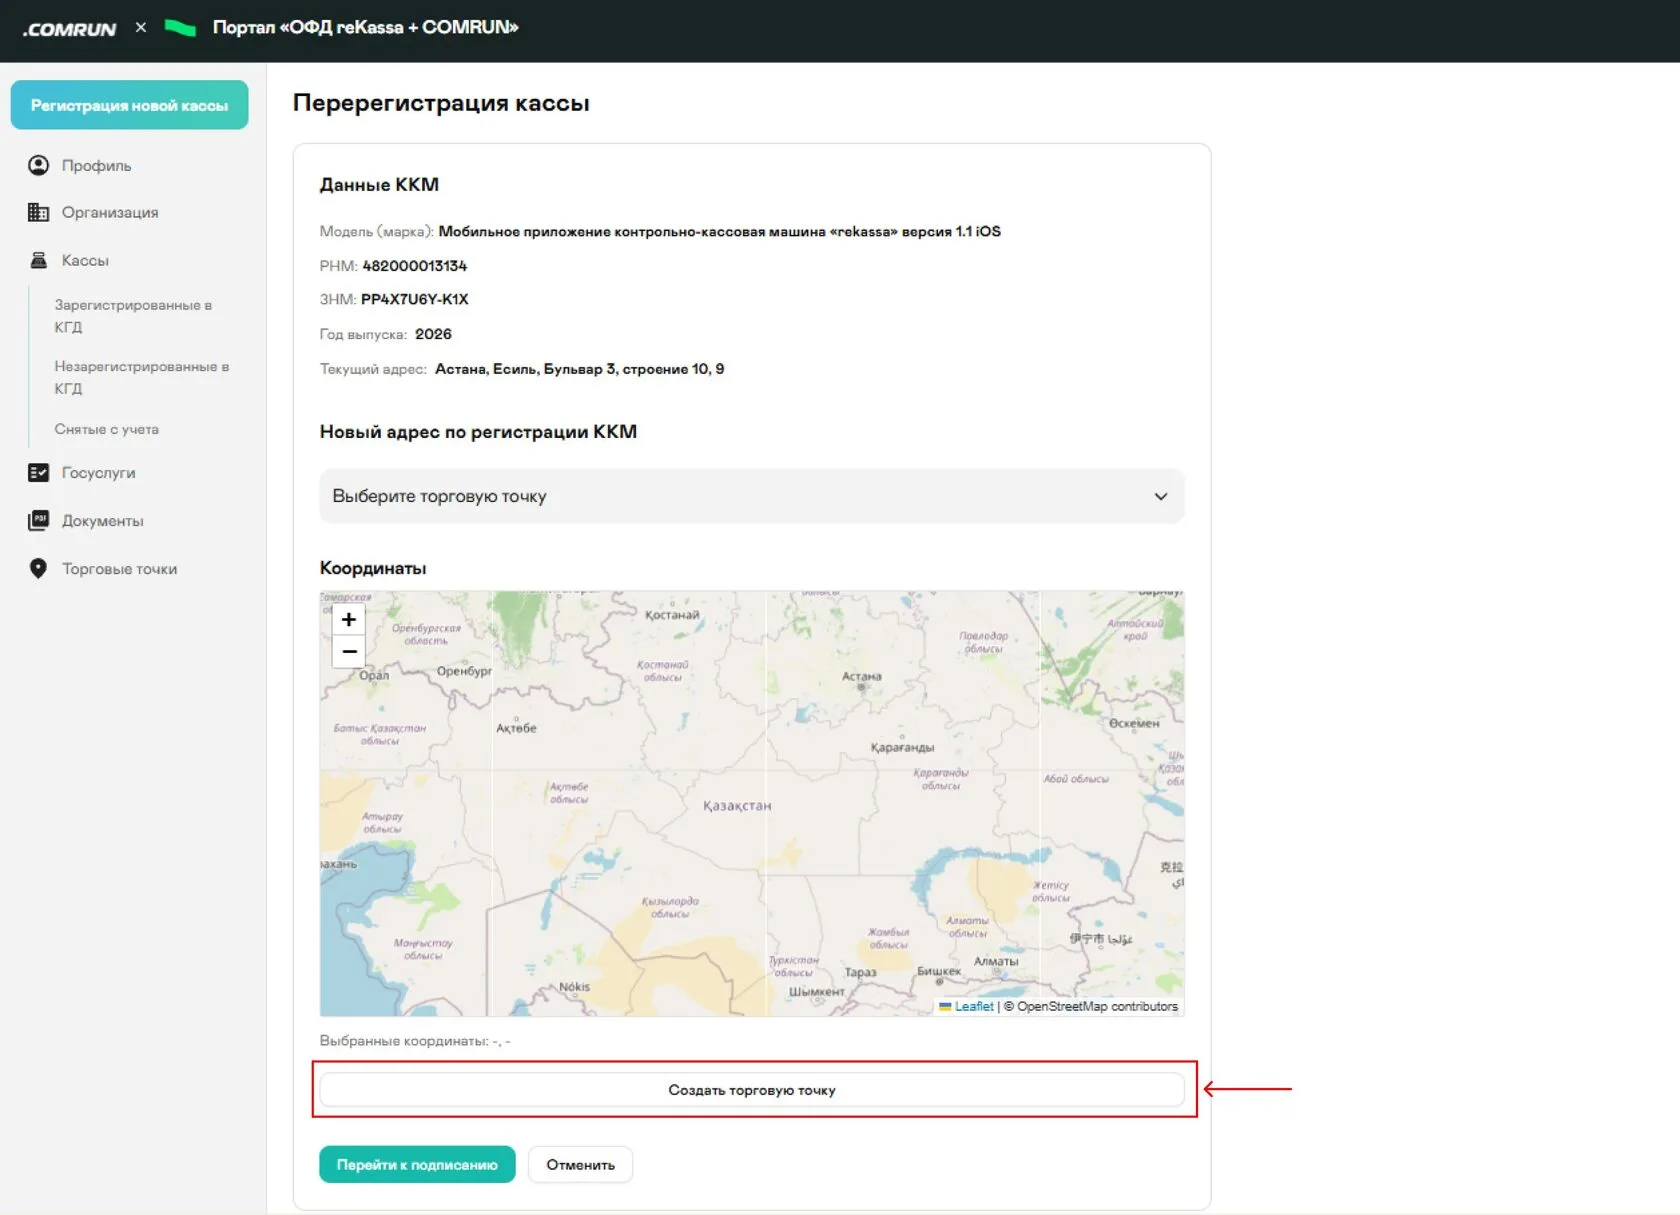Click the Документы PDF icon
The image size is (1680, 1215).
[38, 520]
